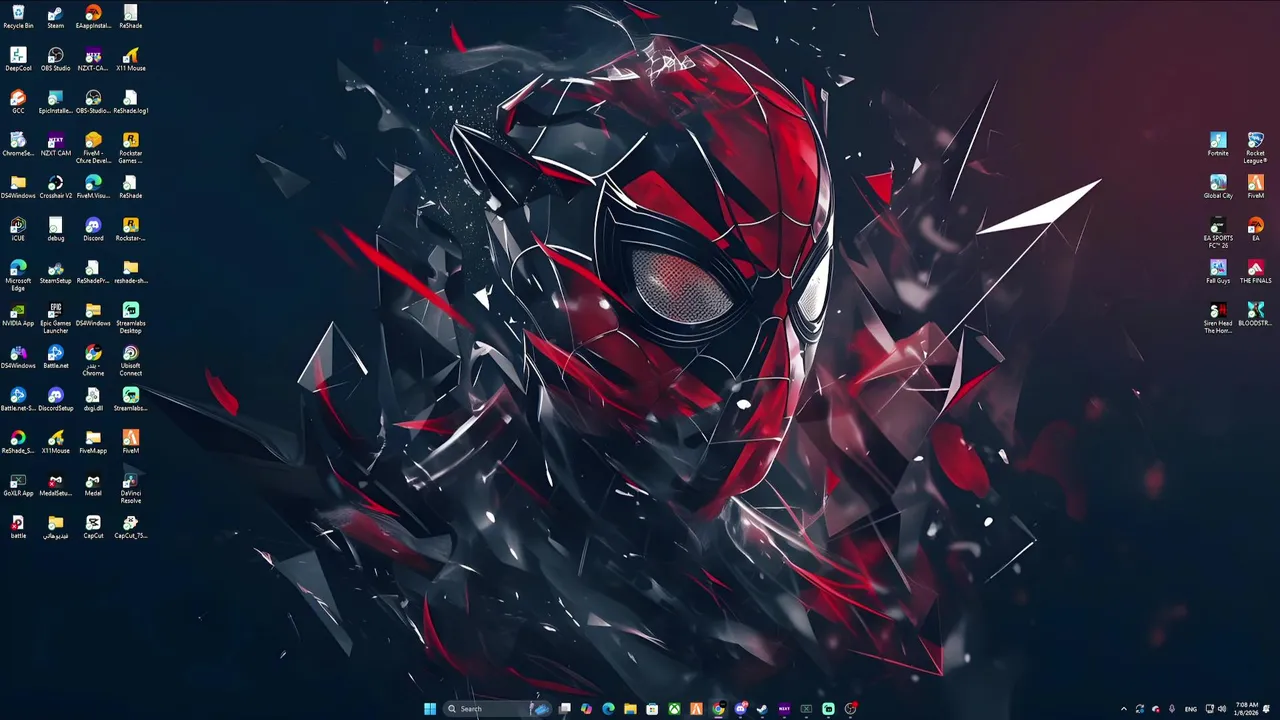The height and width of the screenshot is (720, 1280).
Task: Select the EA SPORTS FC 26 shortcut
Action: [1217, 233]
